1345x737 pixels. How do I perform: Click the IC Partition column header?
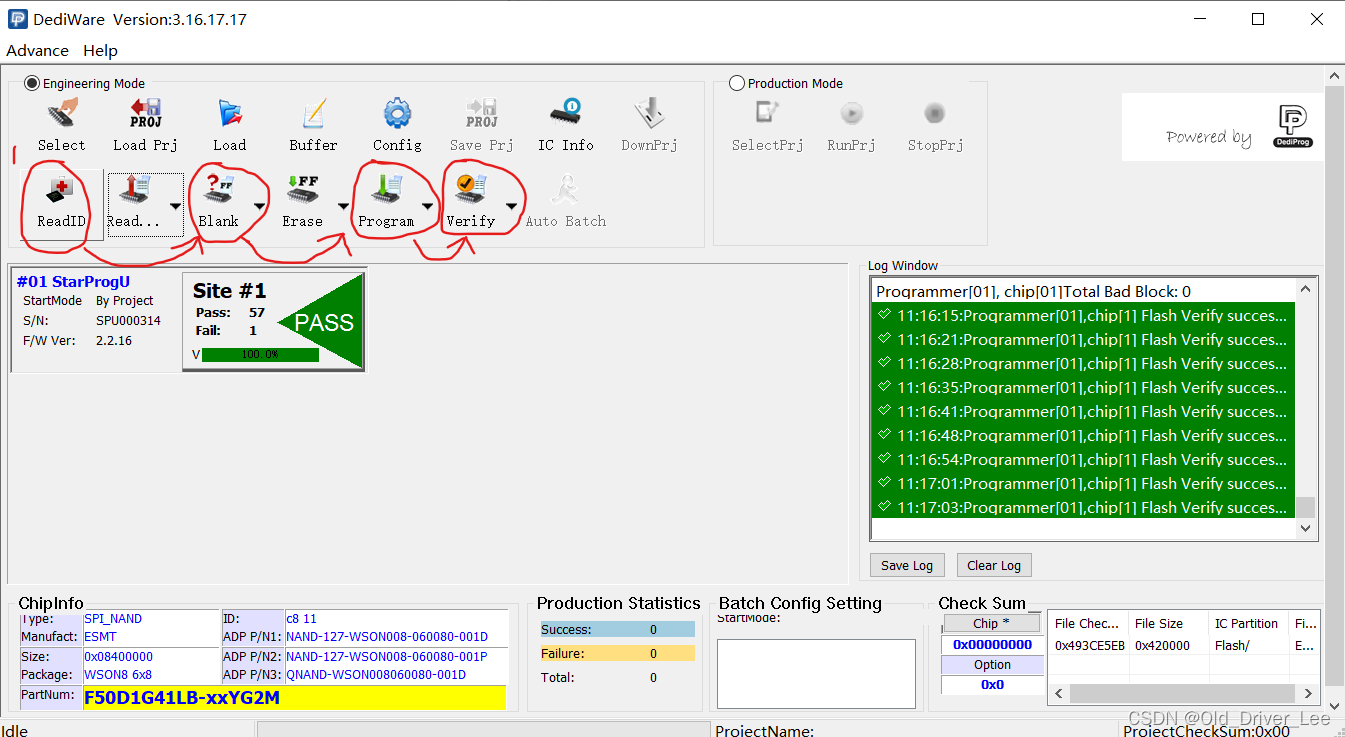[x=1248, y=623]
